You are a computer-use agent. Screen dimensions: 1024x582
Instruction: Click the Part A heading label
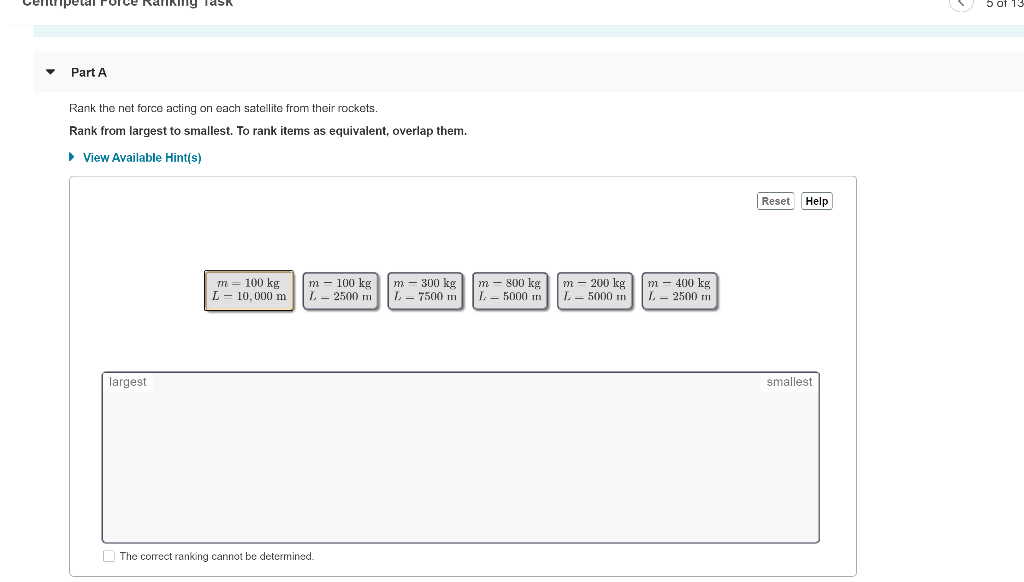tap(89, 71)
